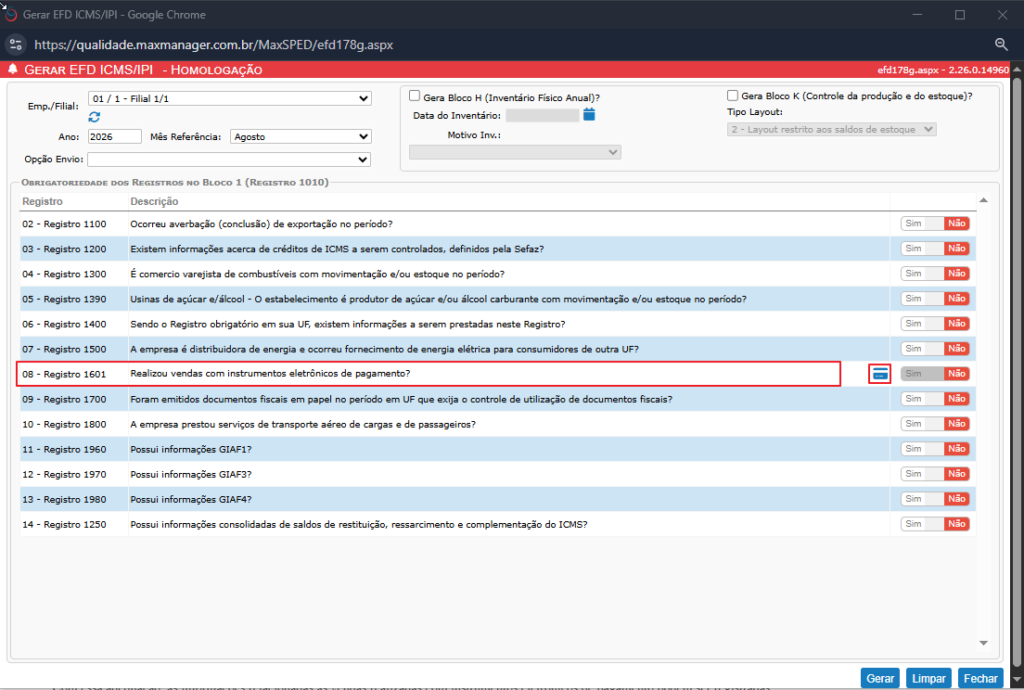Open site settings icon beside URL
This screenshot has width=1024, height=690.
pyautogui.click(x=16, y=44)
